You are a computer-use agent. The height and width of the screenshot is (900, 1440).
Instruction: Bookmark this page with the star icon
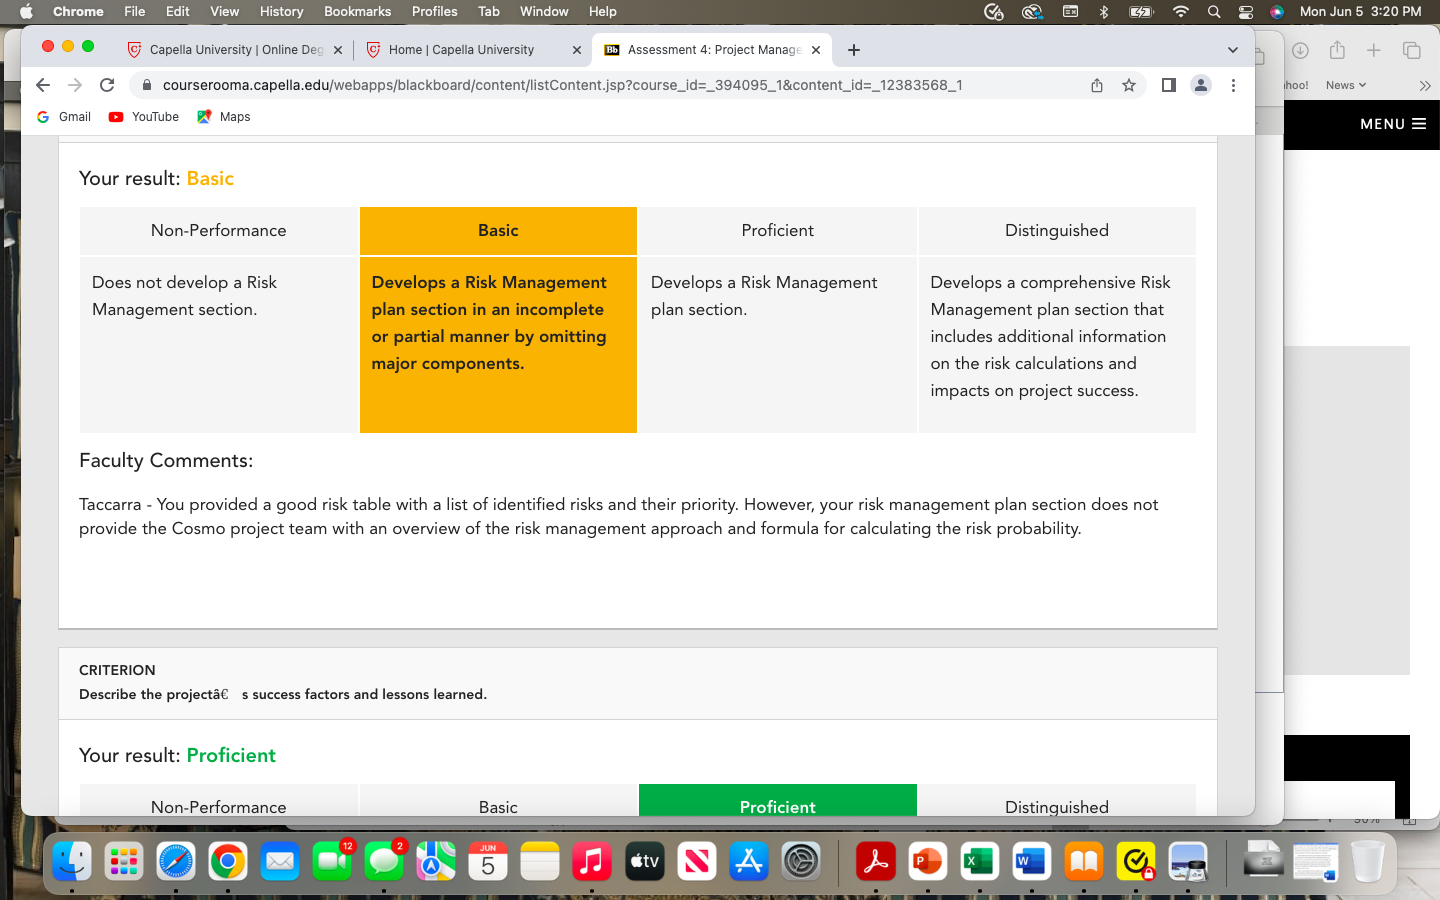pyautogui.click(x=1129, y=85)
